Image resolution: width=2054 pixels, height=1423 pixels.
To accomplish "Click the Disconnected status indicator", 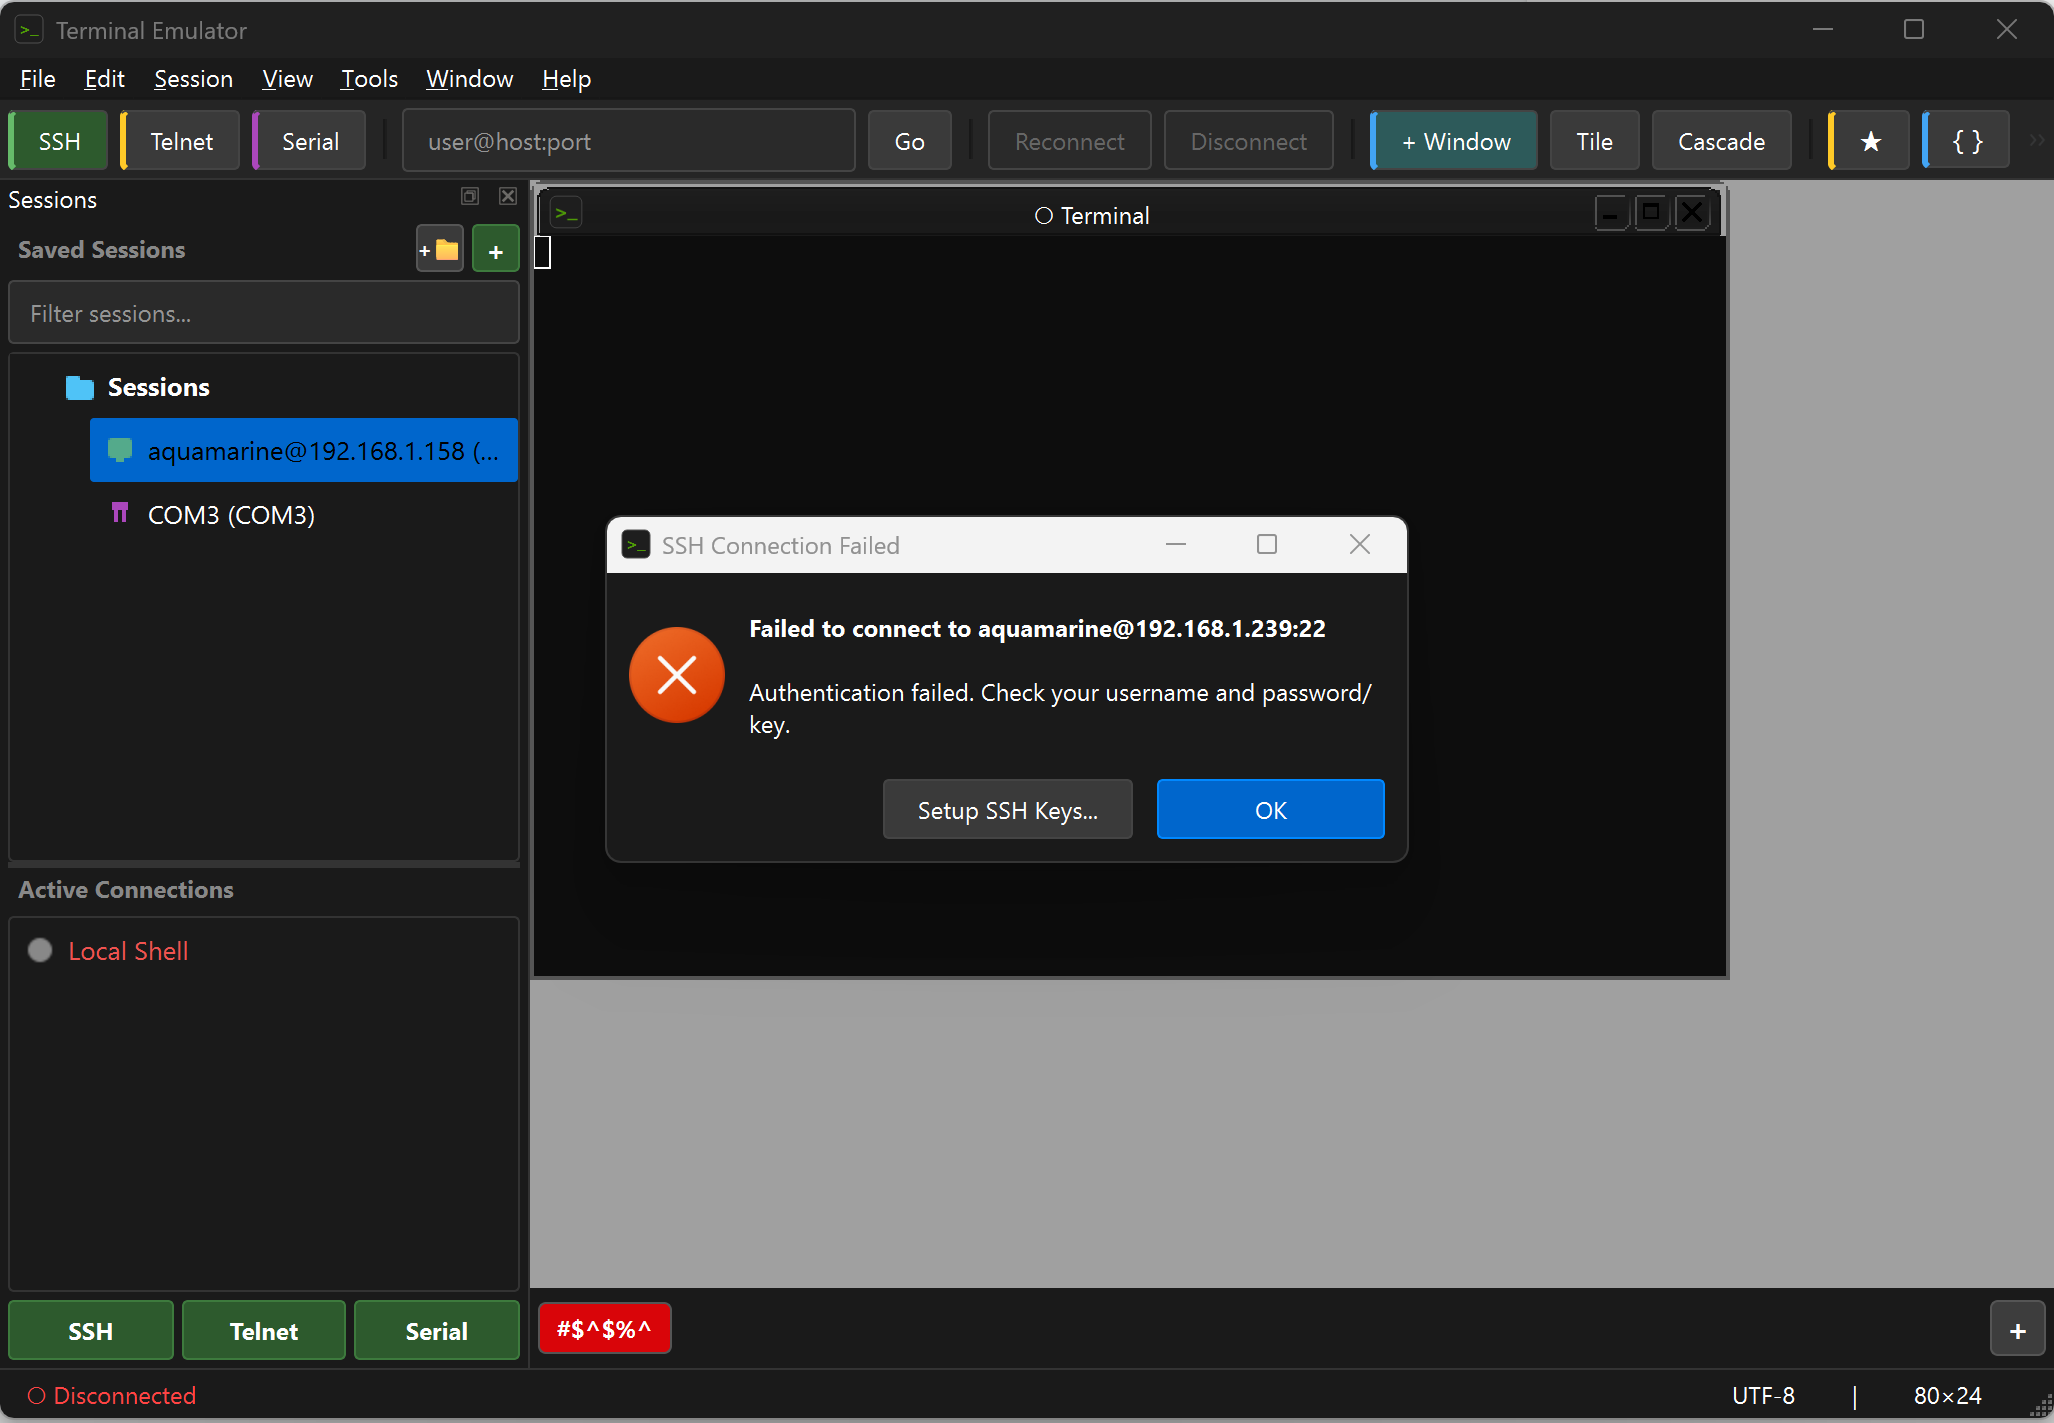I will [112, 1395].
